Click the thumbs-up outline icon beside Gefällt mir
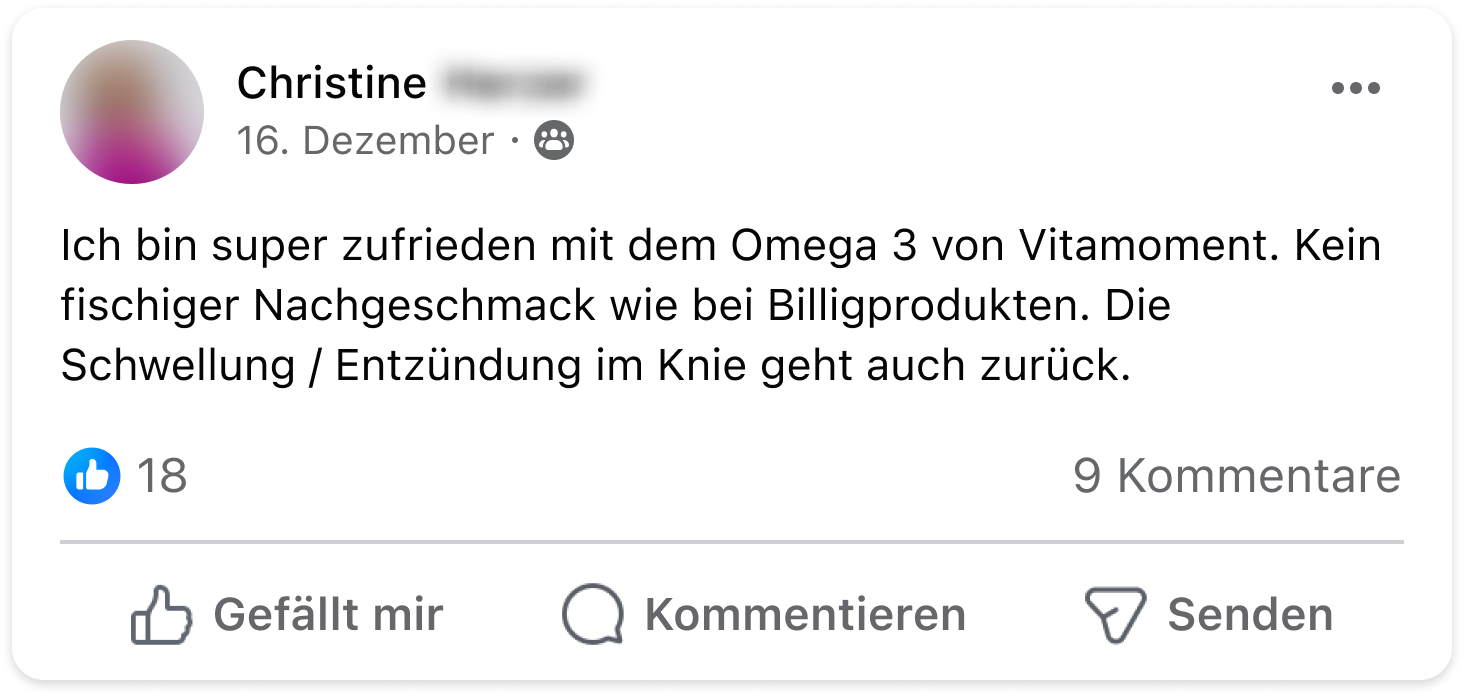Screen dimensions: 1464x696 [x=161, y=614]
